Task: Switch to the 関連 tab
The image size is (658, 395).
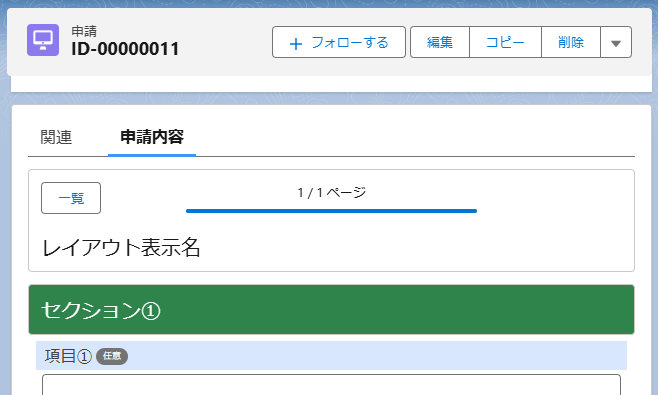Action: point(56,137)
